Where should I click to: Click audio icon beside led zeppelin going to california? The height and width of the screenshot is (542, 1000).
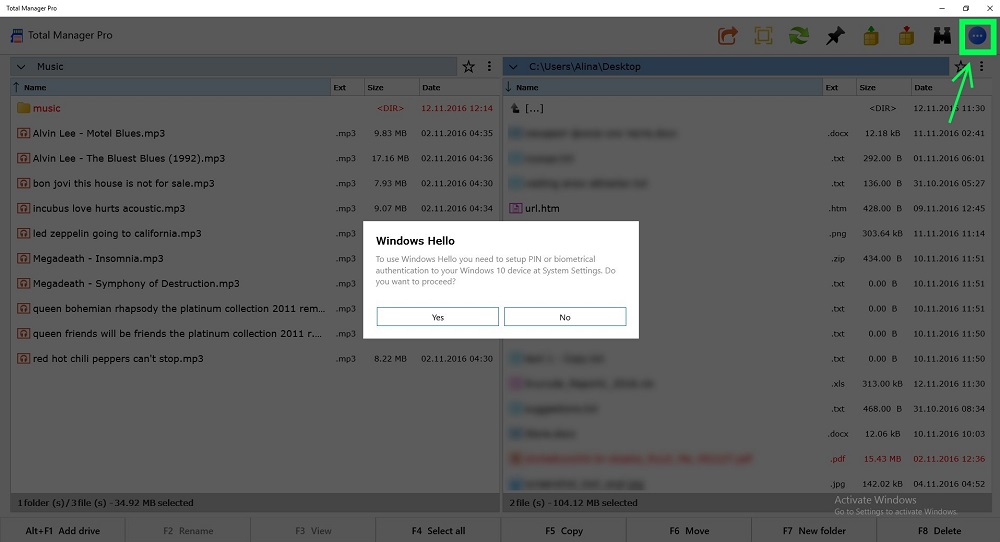tap(24, 233)
